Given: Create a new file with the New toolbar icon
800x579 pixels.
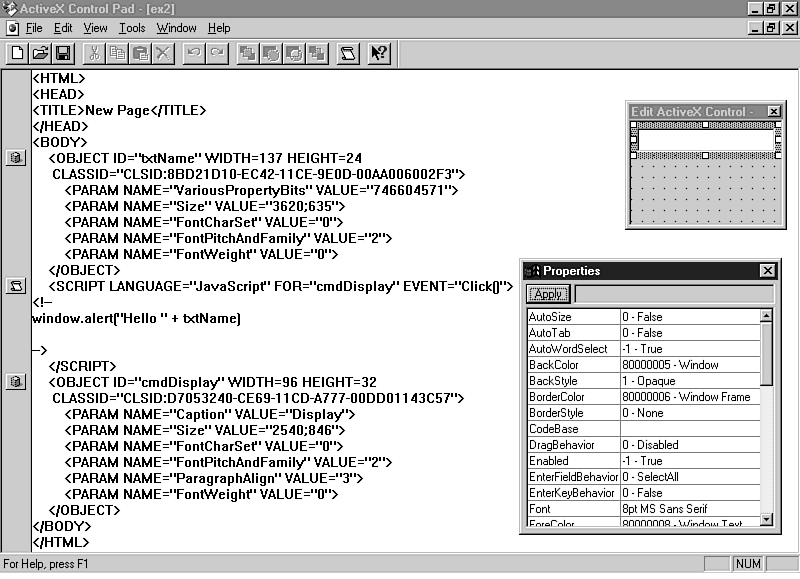Looking at the screenshot, I should point(17,54).
